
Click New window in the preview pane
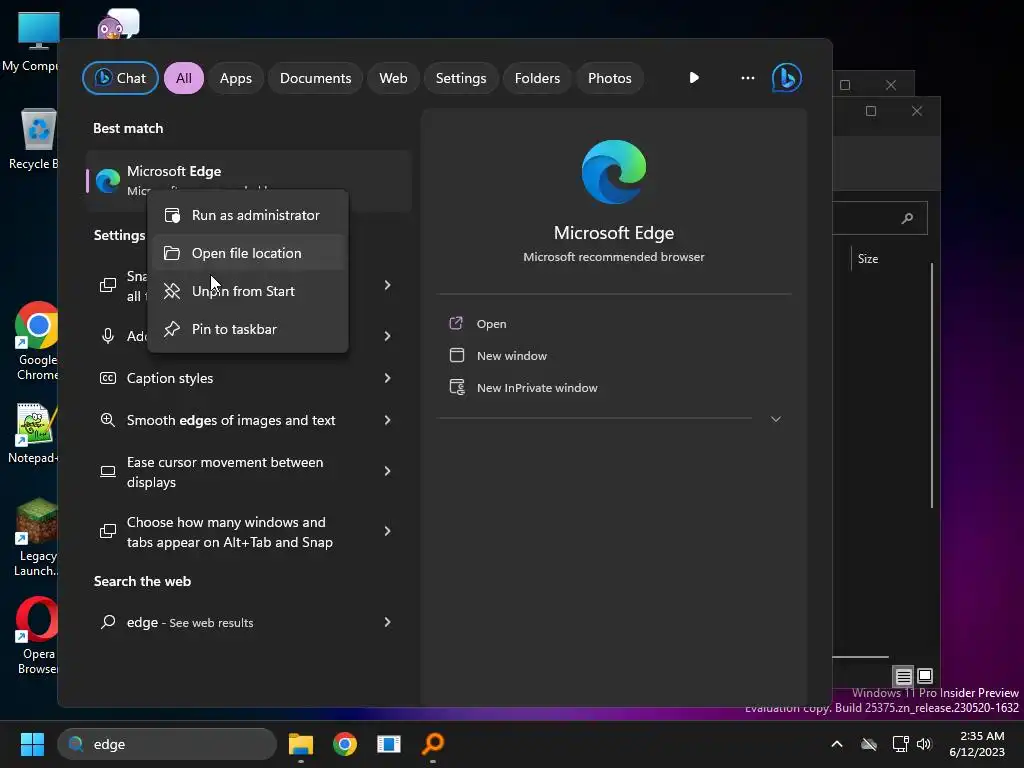(512, 356)
